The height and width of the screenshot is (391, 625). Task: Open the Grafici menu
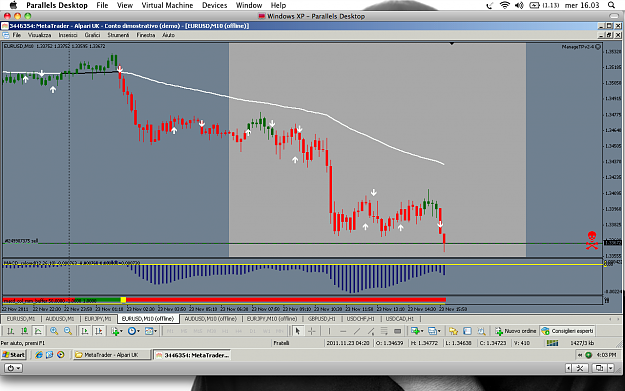point(92,35)
